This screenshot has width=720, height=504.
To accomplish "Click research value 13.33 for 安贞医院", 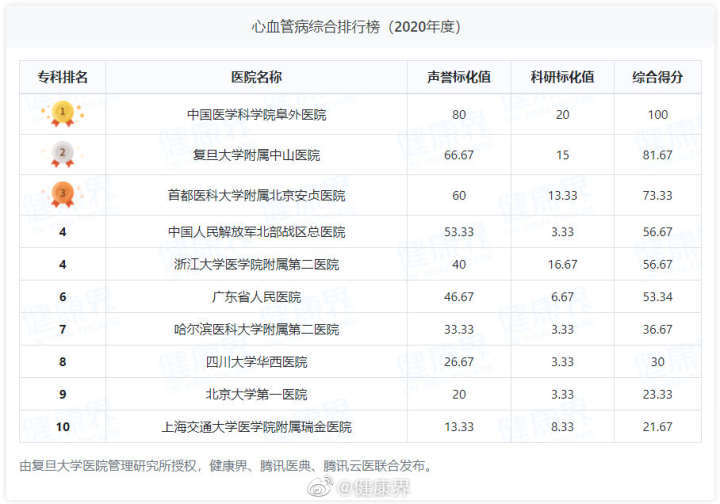I will click(x=562, y=195).
